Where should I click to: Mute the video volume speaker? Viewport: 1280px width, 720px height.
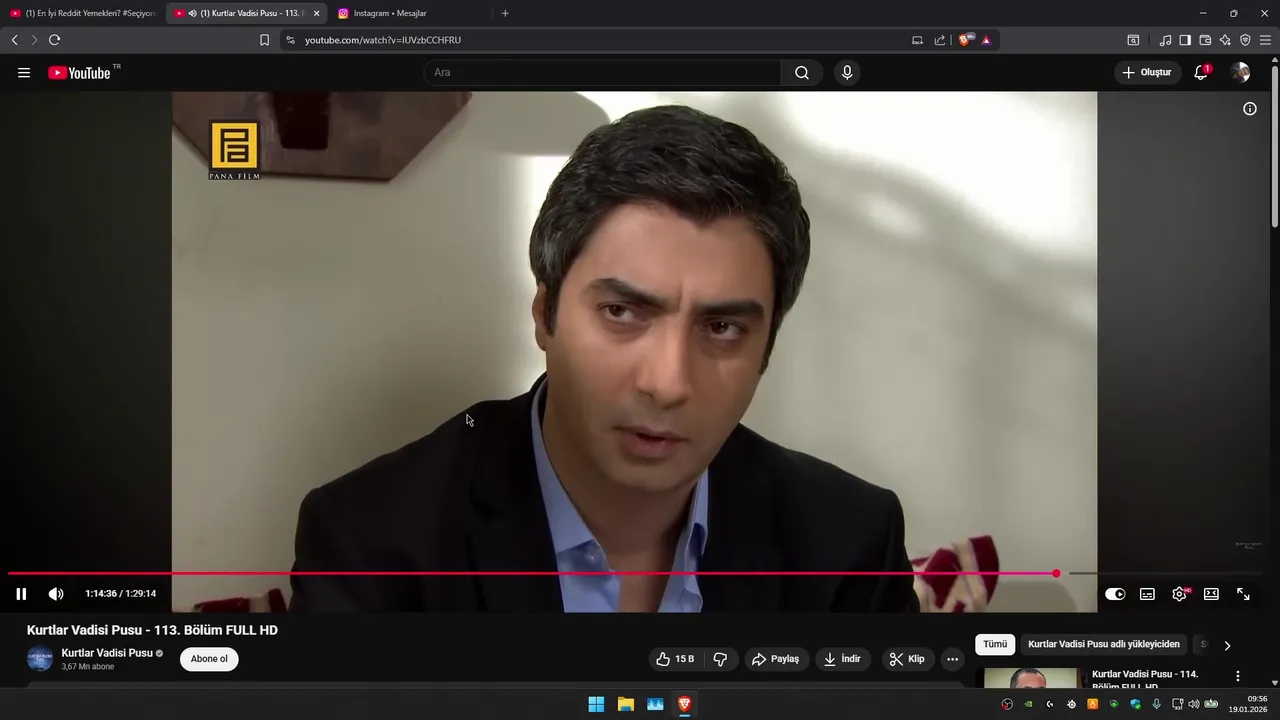pyautogui.click(x=56, y=594)
